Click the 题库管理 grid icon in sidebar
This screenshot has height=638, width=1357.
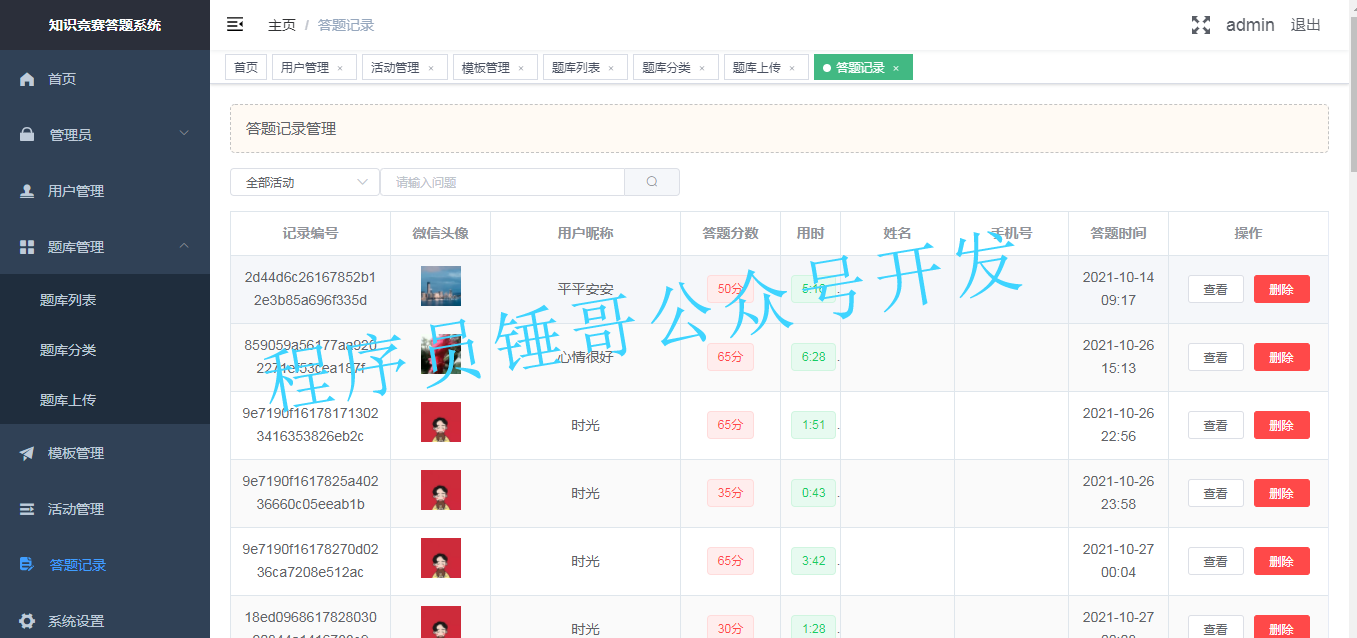coord(27,247)
